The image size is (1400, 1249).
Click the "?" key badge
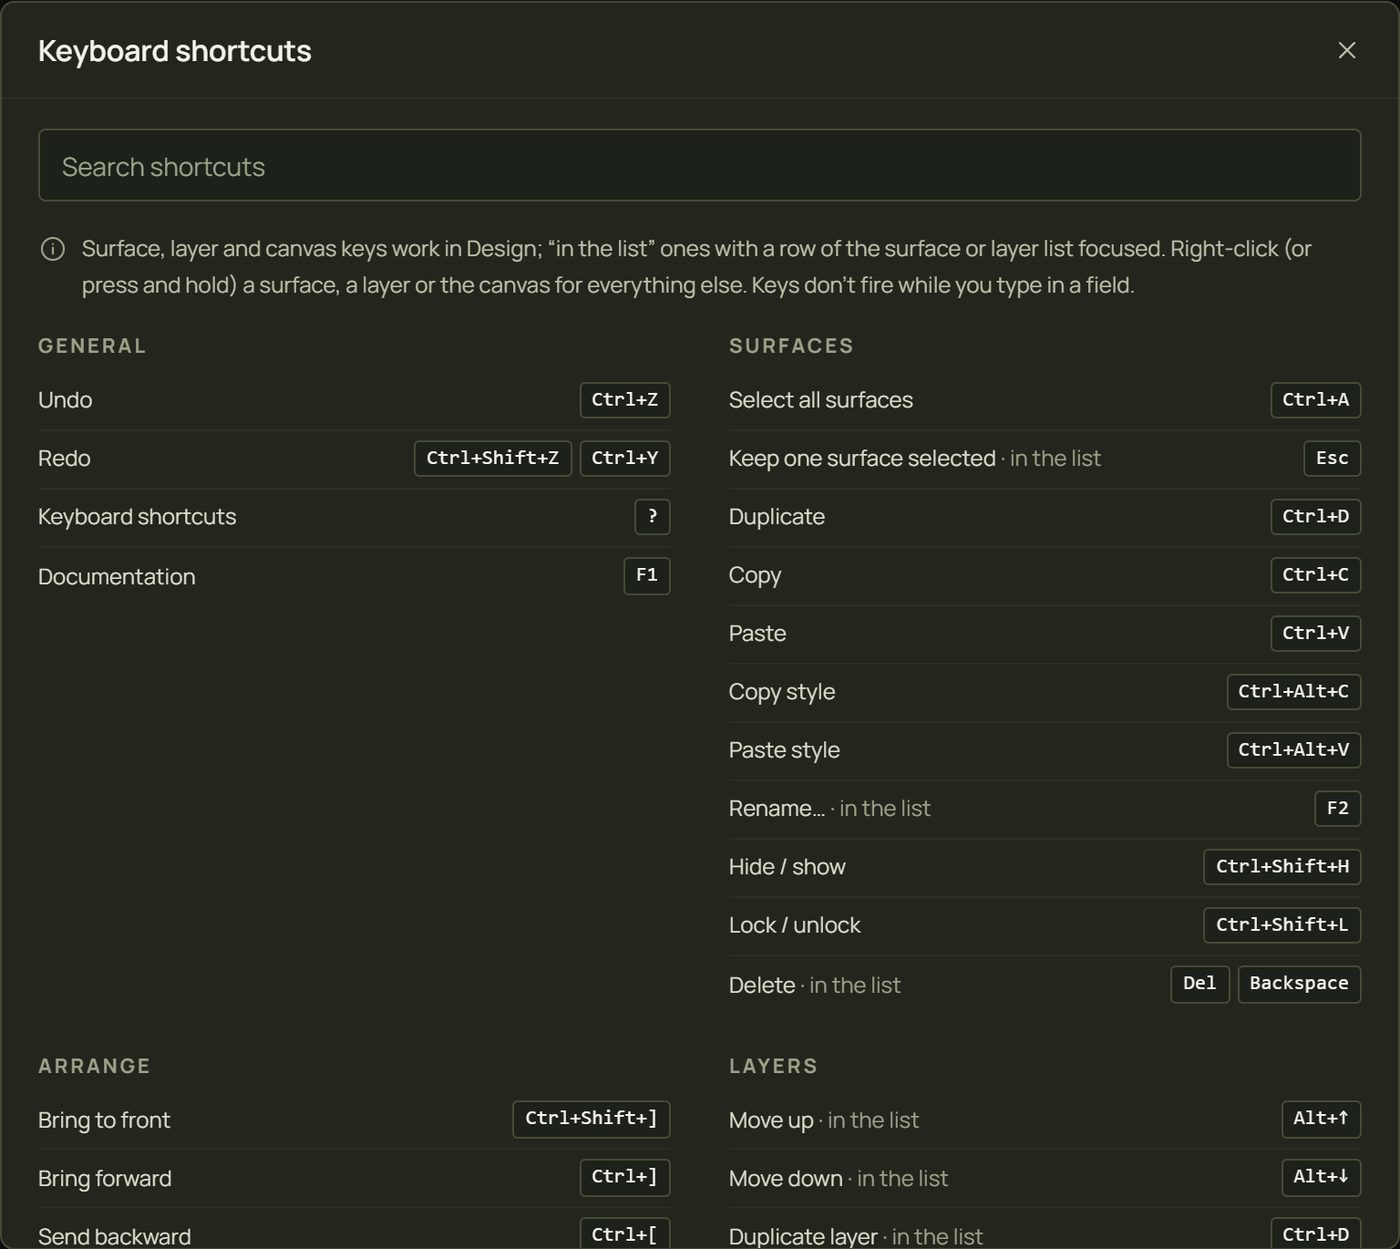point(652,517)
